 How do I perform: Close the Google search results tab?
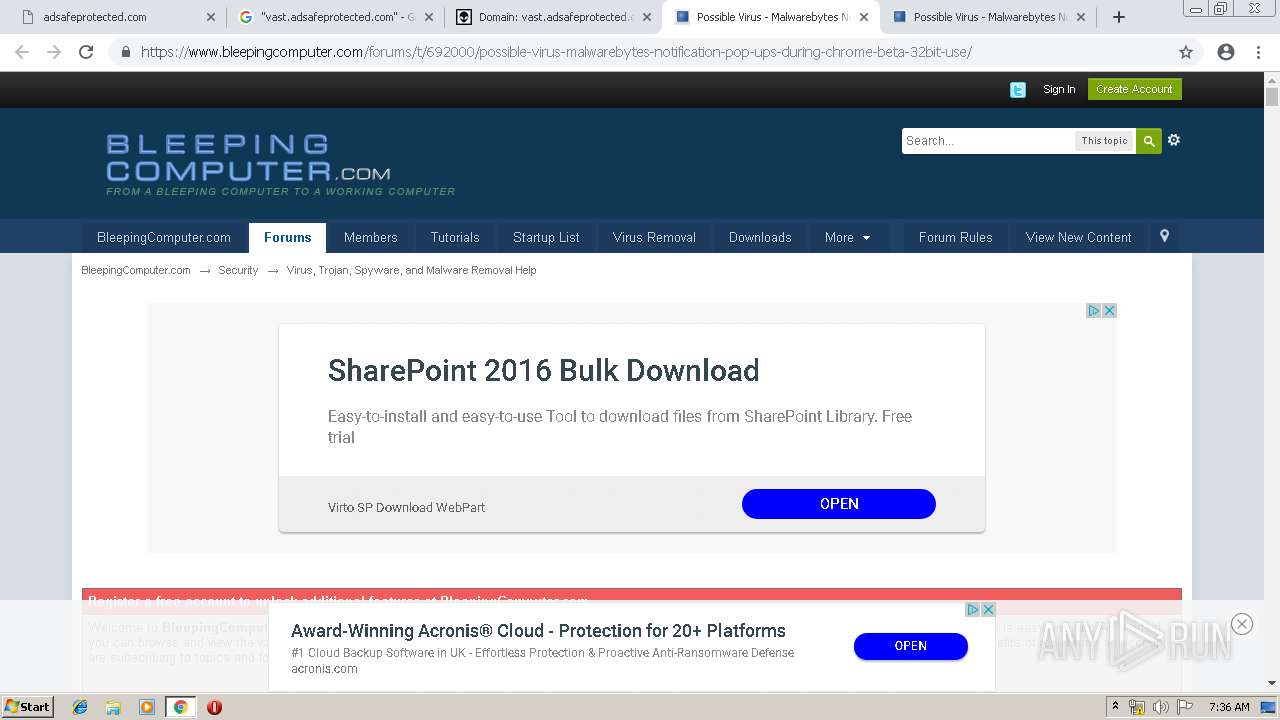click(429, 17)
